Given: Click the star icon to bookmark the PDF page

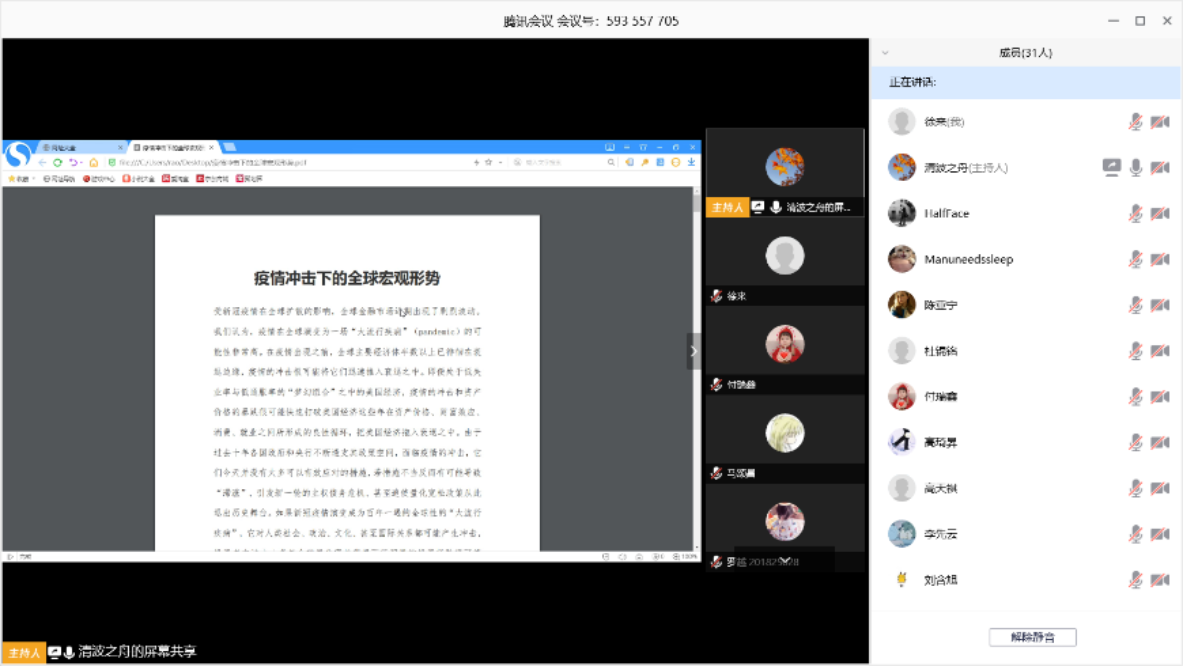Looking at the screenshot, I should click(x=488, y=162).
